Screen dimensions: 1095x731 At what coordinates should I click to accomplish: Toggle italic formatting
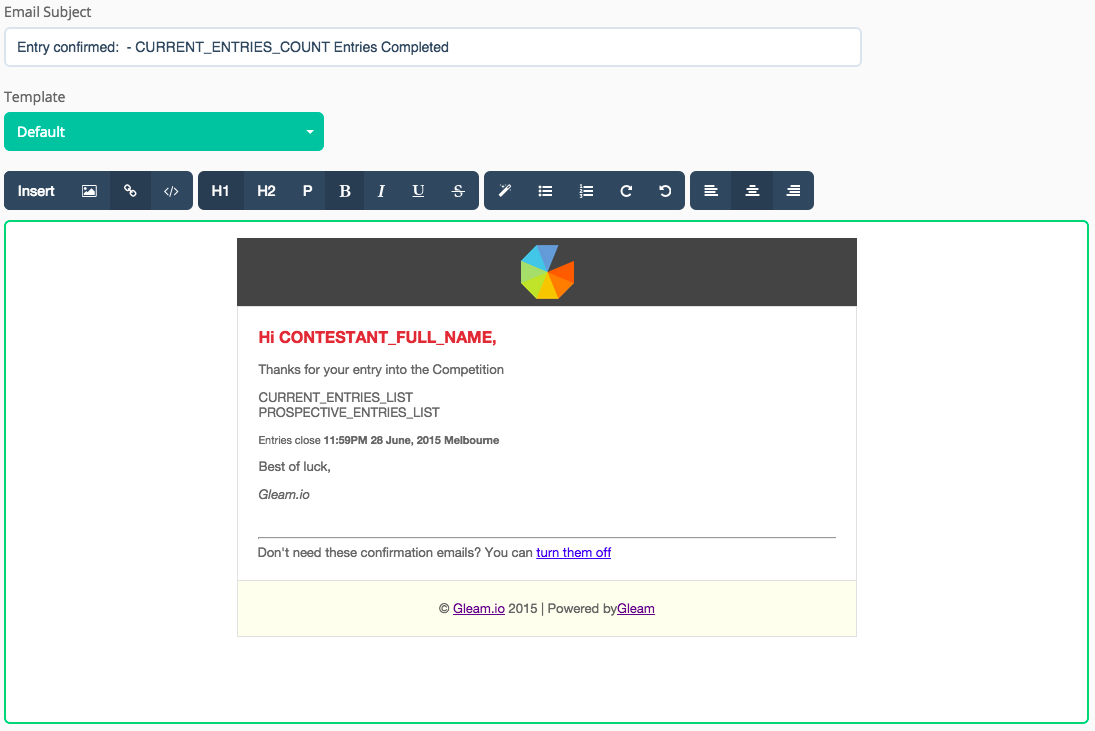click(381, 191)
